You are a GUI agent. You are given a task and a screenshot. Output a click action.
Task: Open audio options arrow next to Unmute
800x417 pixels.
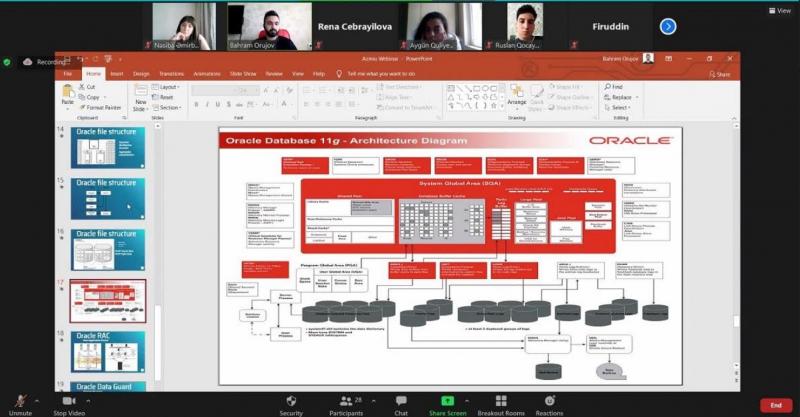[x=37, y=401]
